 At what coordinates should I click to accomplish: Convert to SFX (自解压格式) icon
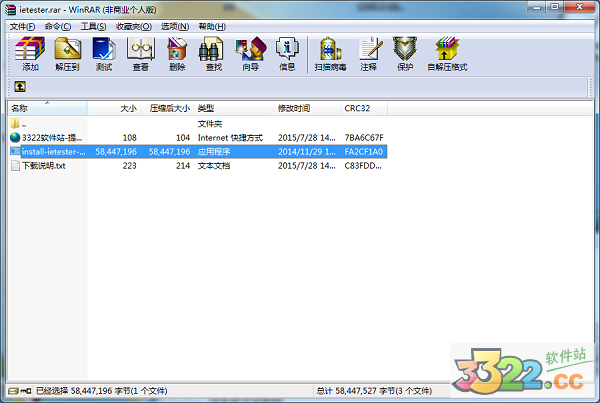[x=447, y=54]
